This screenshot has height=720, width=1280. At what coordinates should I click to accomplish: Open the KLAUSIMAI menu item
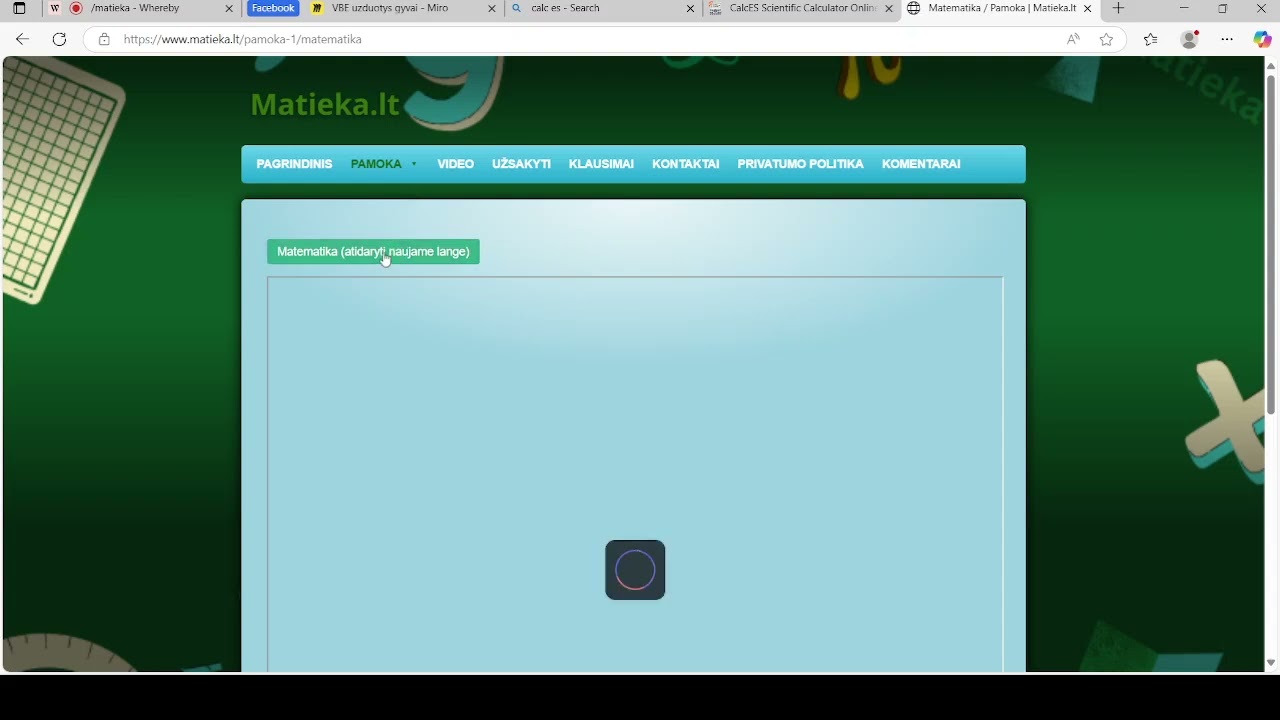(x=601, y=164)
